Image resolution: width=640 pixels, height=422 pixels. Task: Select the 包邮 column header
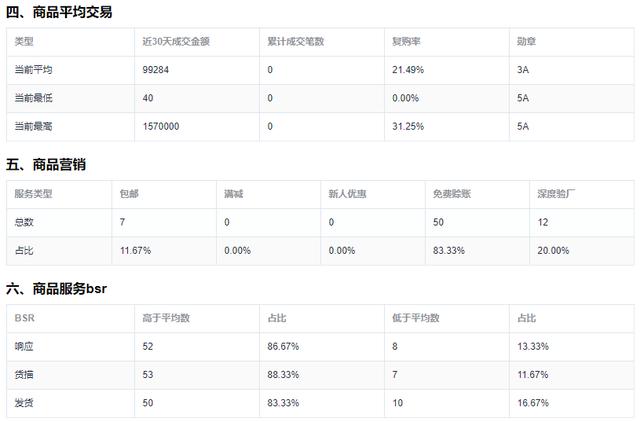click(128, 194)
